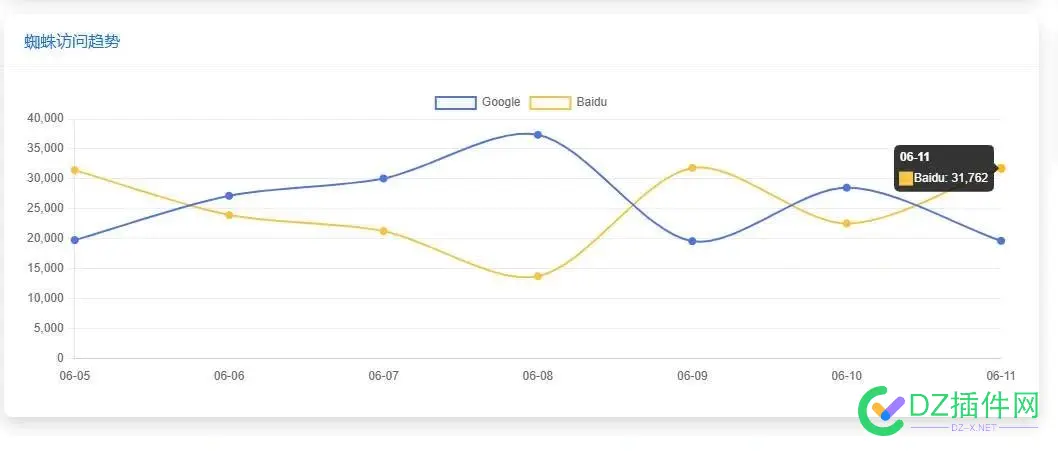
Task: Select Baidu data point for 06-05
Action: (75, 170)
